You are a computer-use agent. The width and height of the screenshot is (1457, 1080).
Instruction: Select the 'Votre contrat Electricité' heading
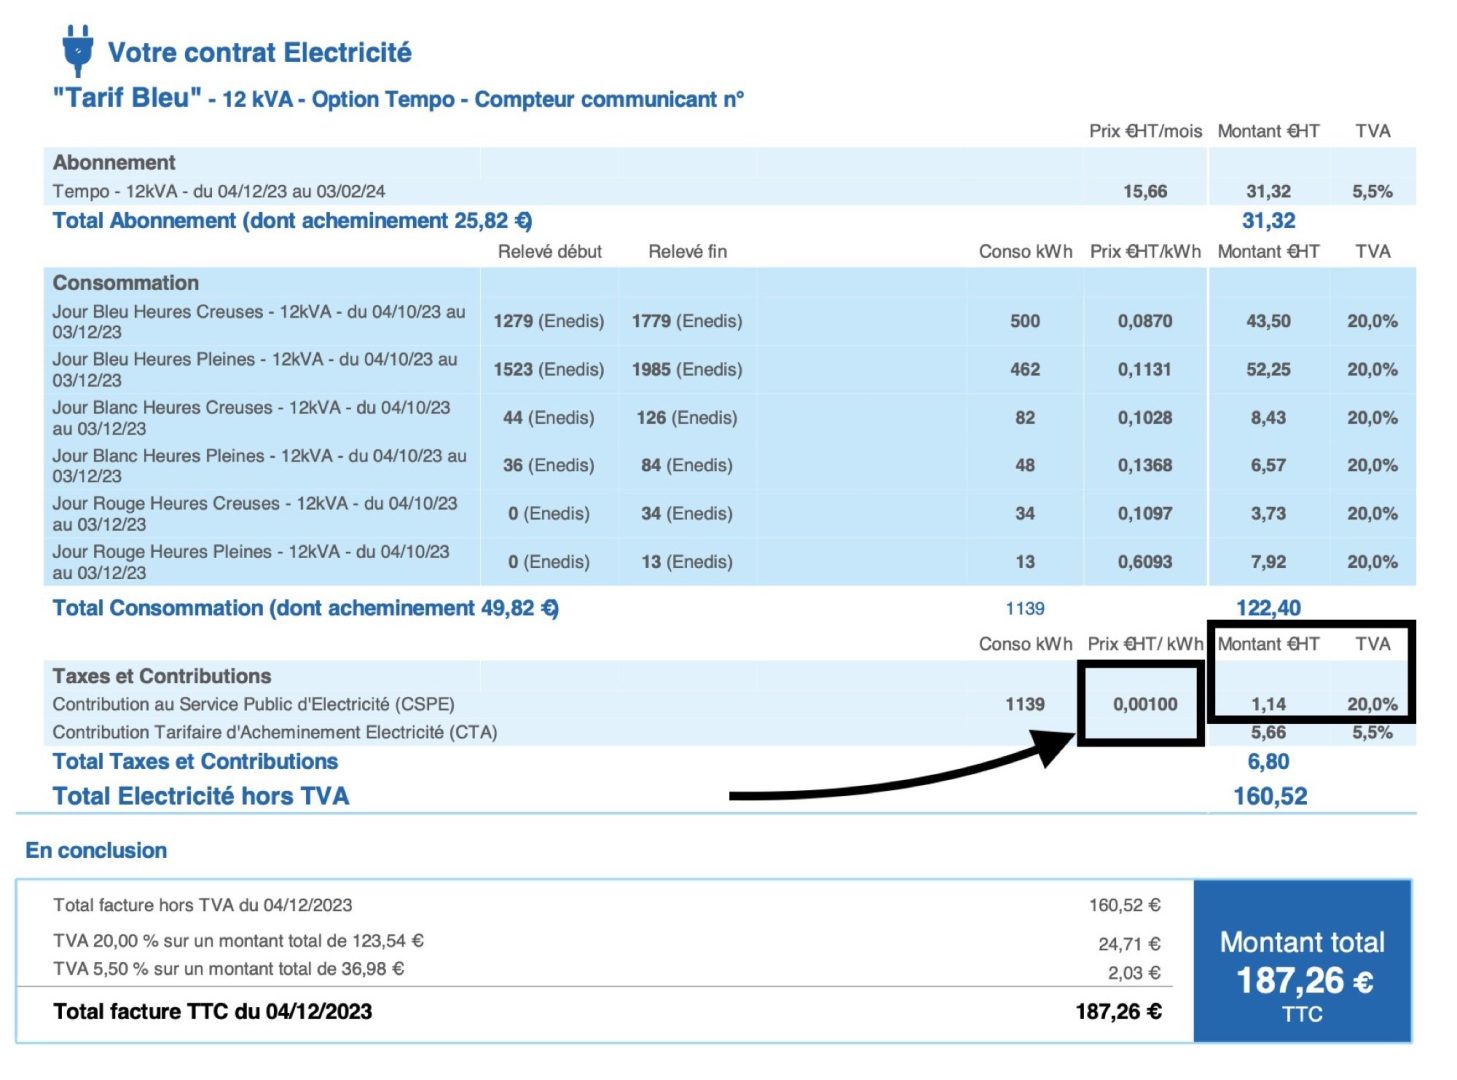click(x=260, y=52)
